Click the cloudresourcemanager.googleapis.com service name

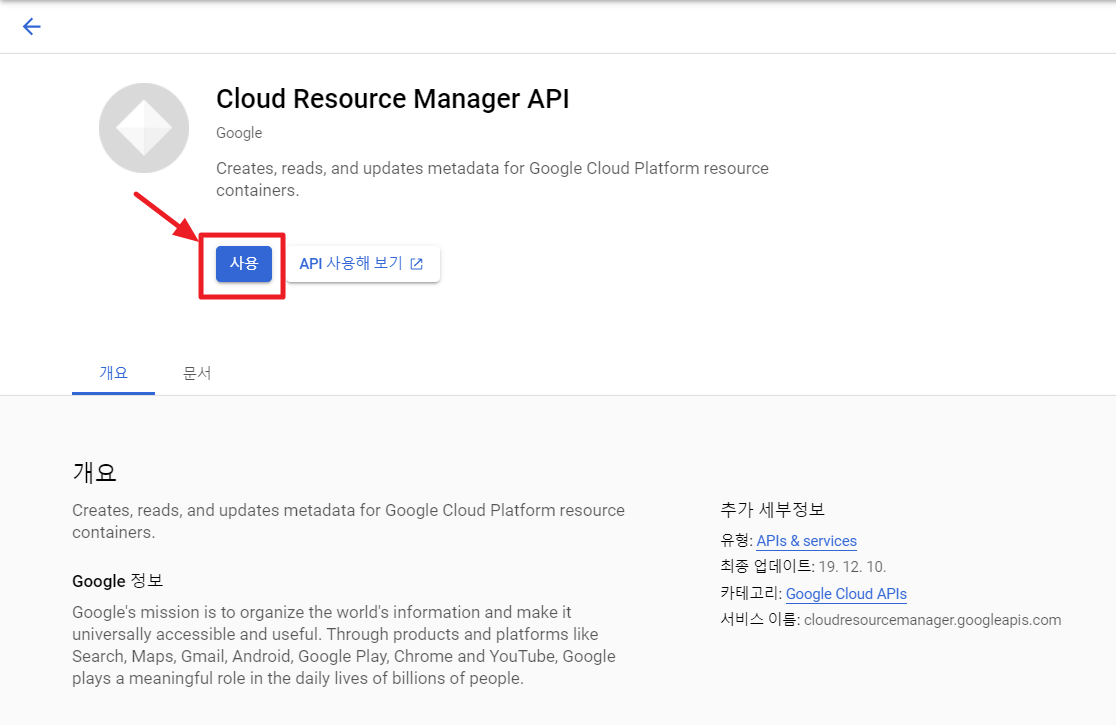[x=932, y=619]
